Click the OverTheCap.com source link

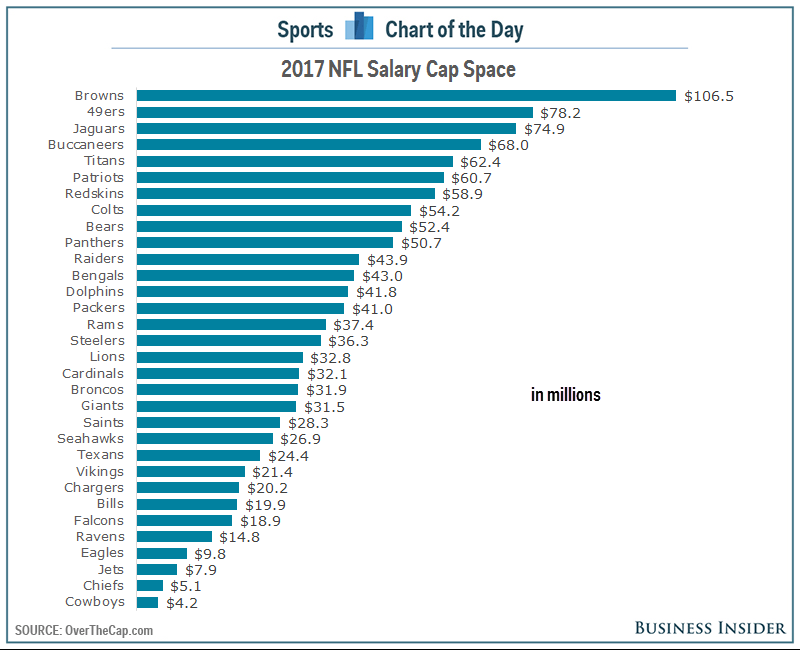[x=109, y=630]
